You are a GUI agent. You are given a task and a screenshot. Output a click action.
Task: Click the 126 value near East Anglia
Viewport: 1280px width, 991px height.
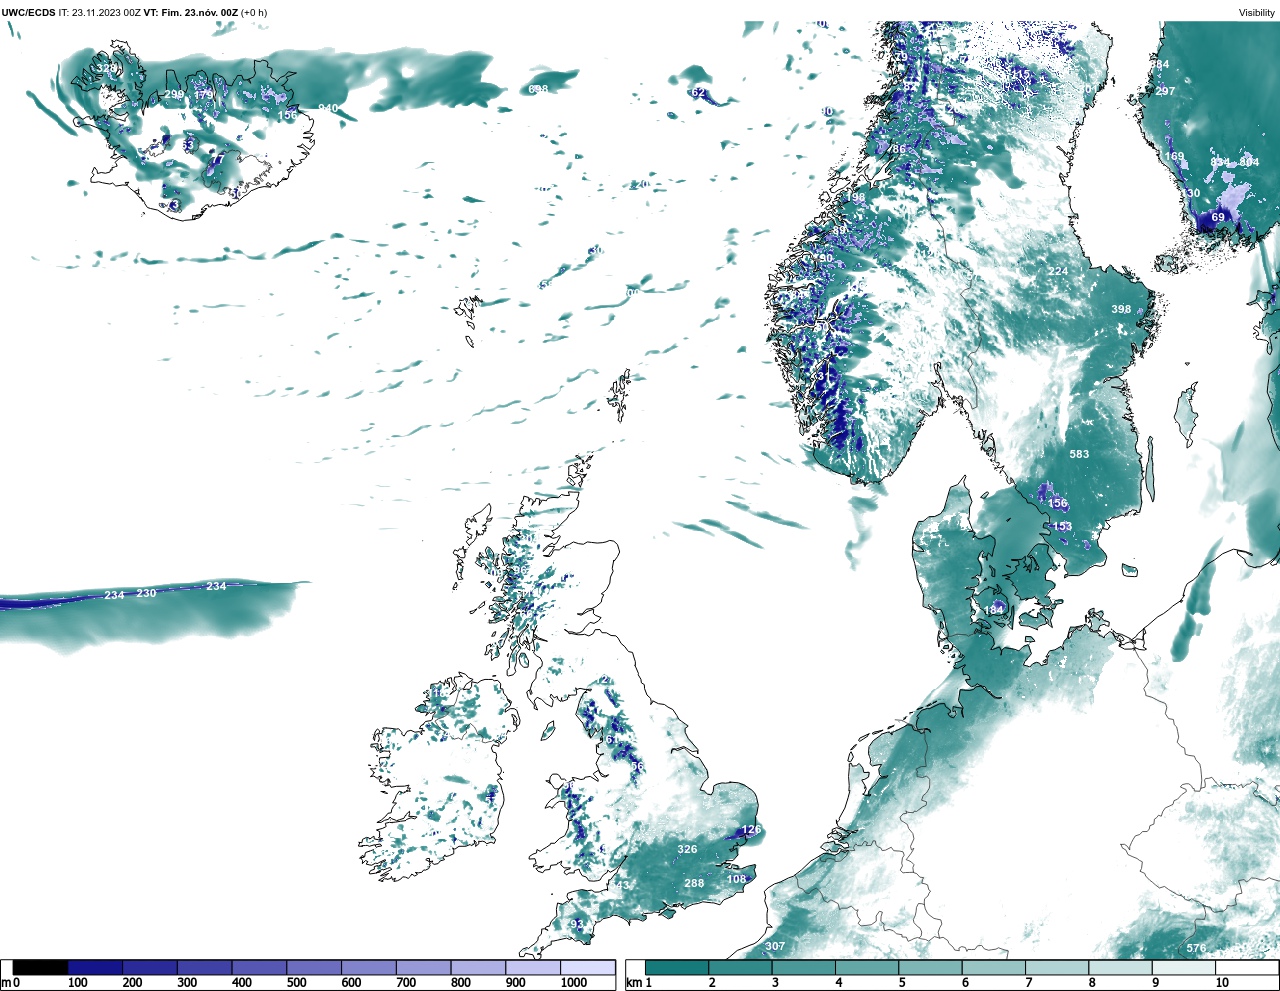[751, 829]
